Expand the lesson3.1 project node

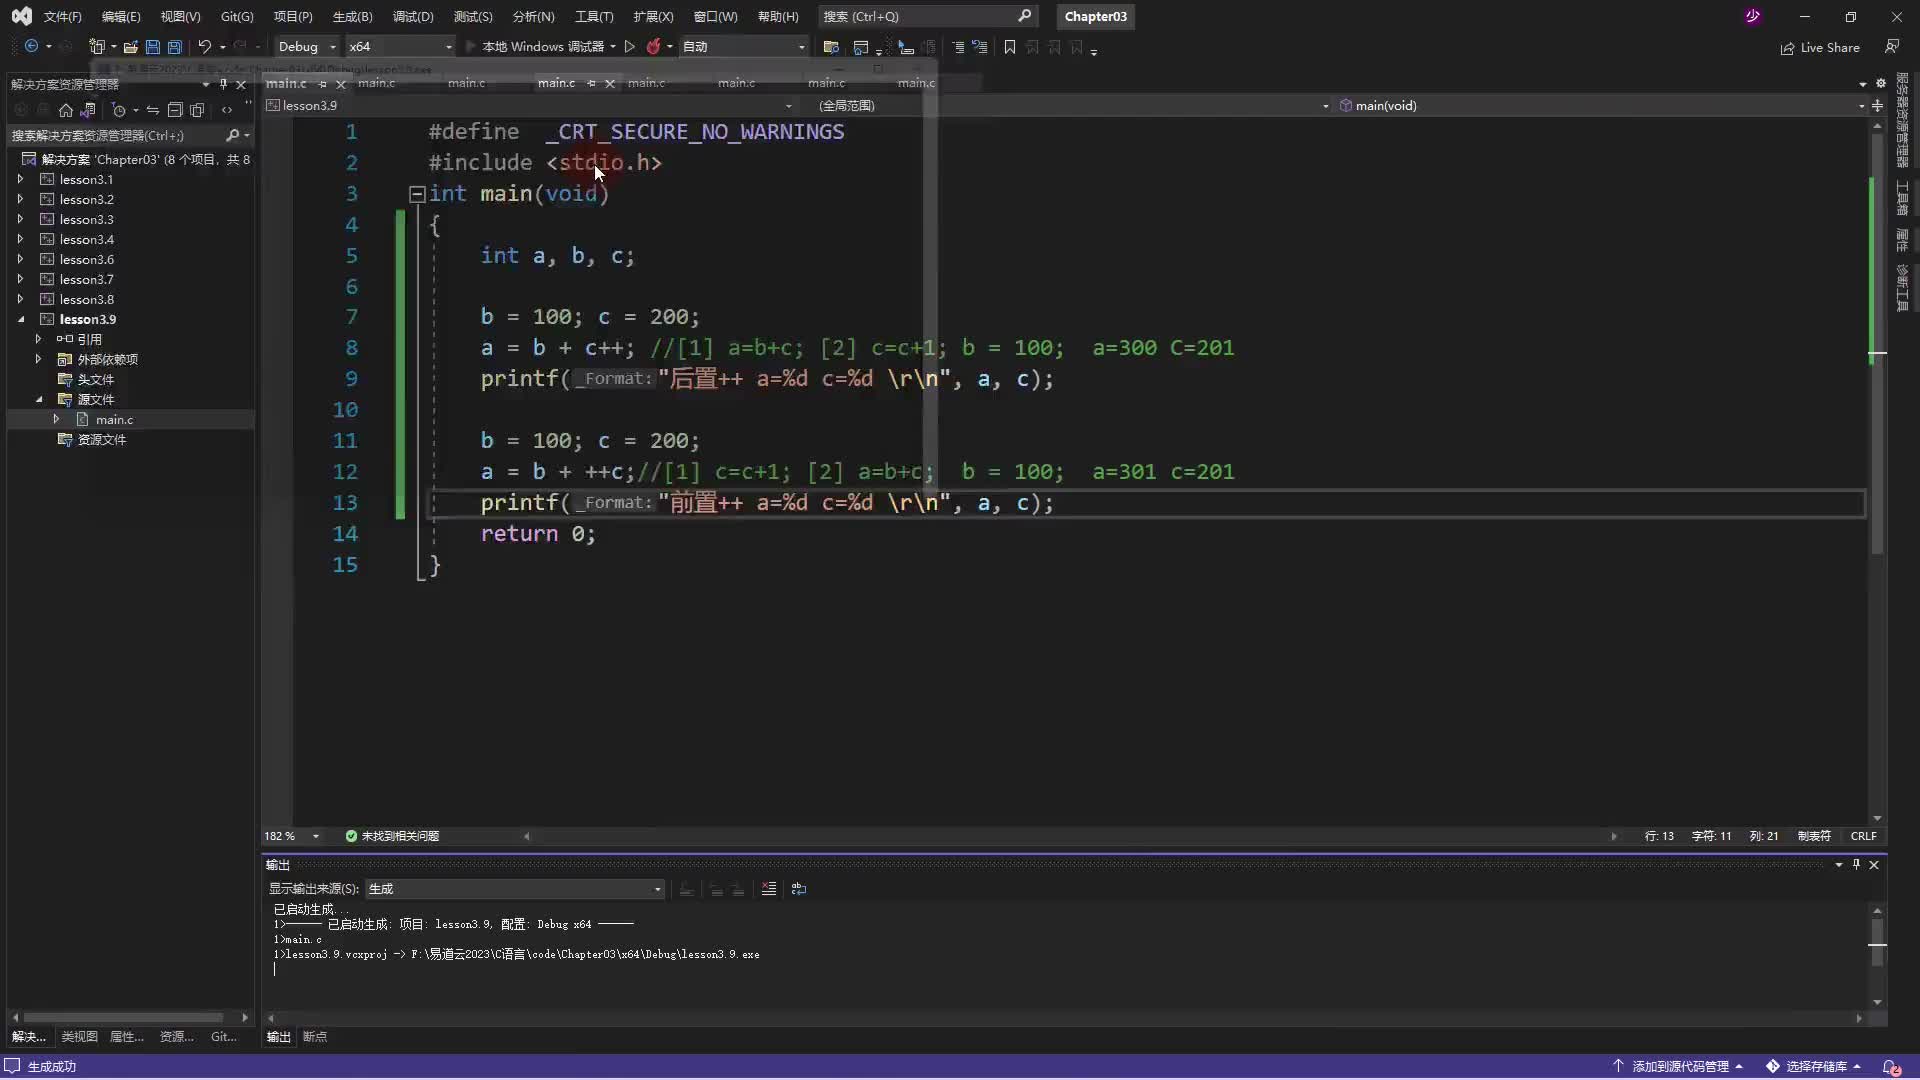tap(20, 179)
